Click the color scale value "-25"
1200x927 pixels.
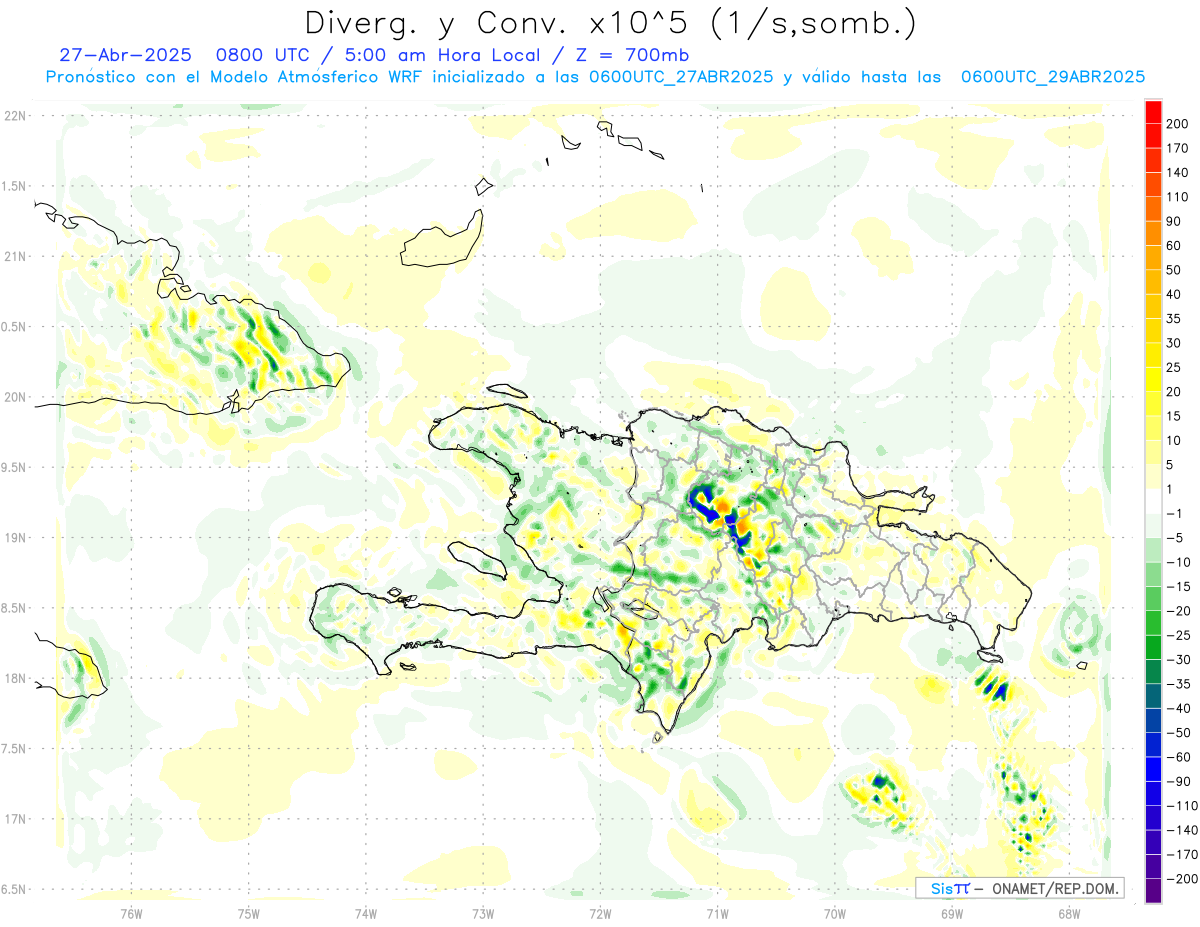click(x=1178, y=635)
